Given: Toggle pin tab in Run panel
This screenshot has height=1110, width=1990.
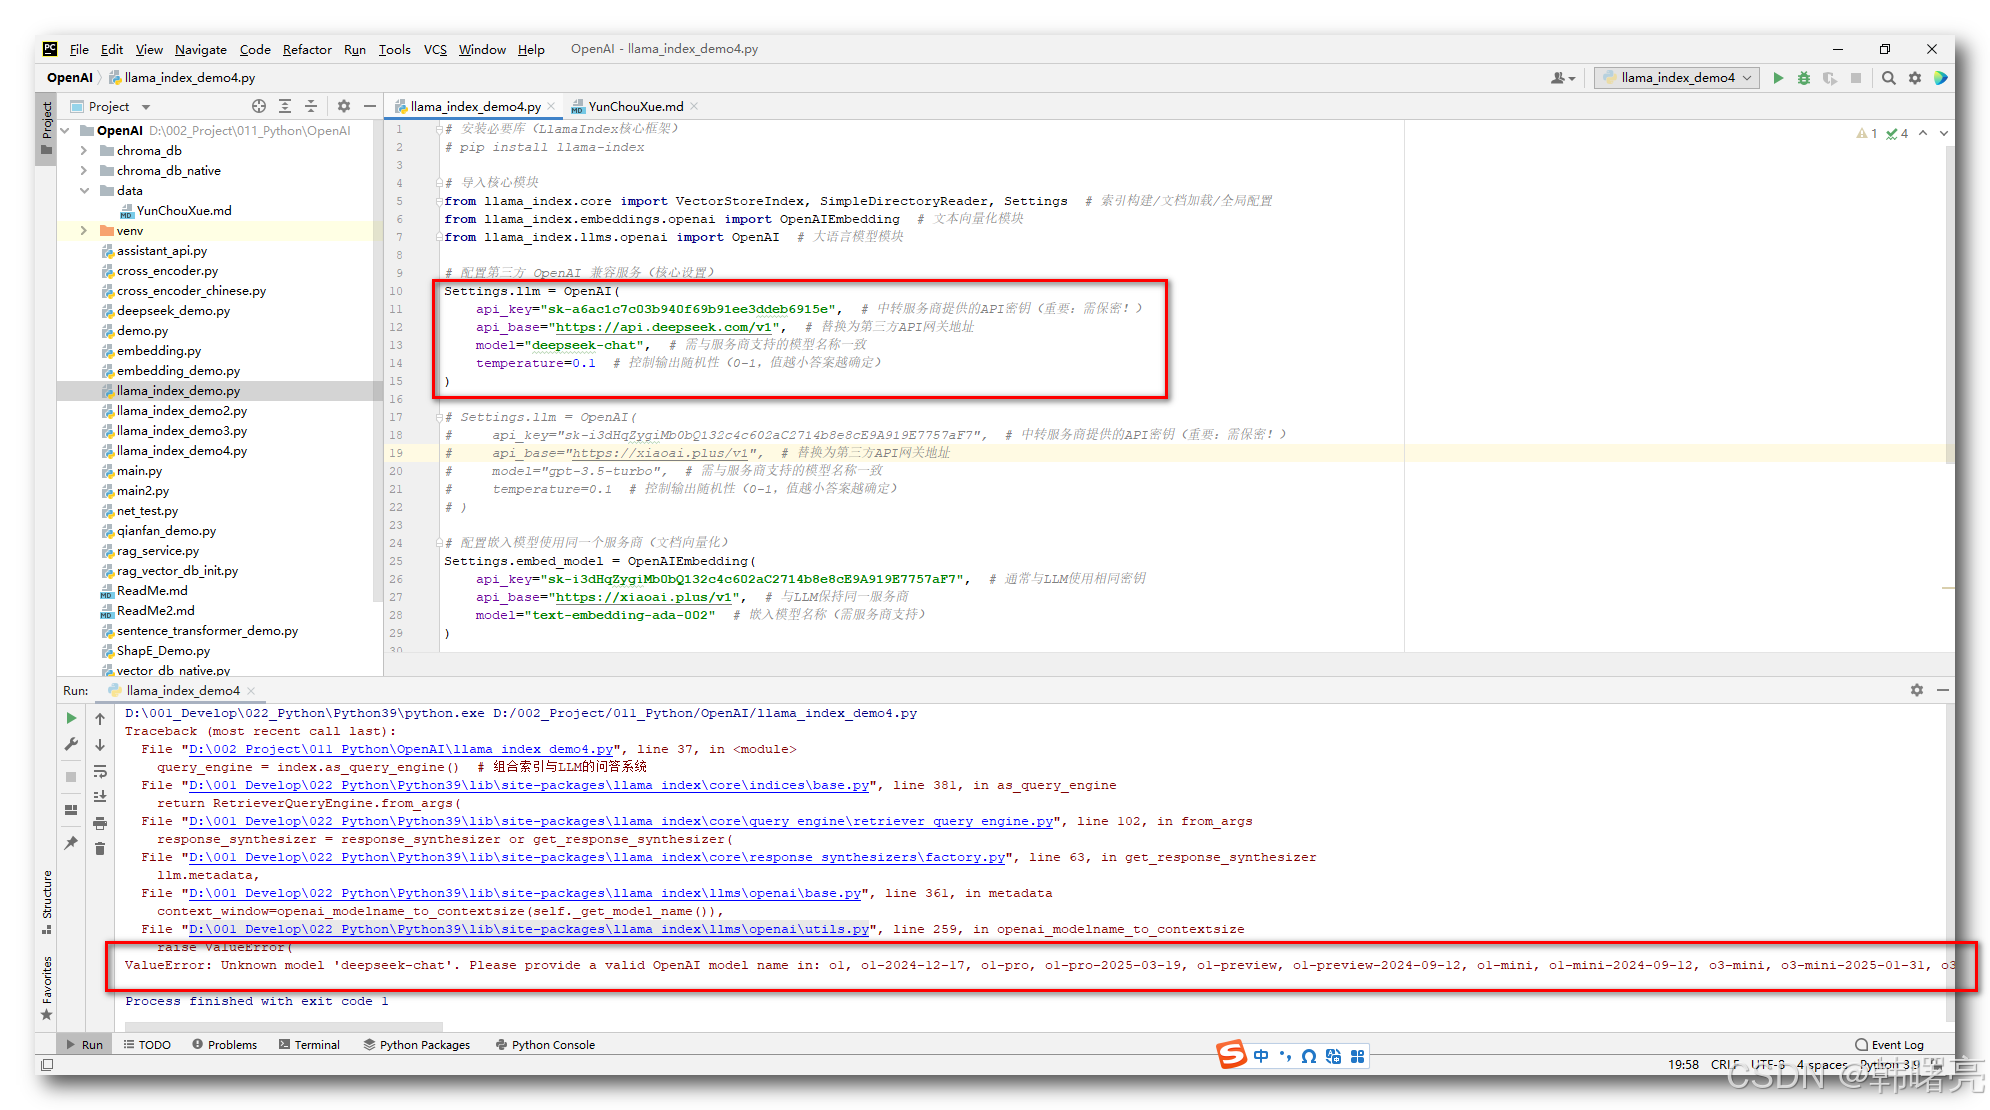Looking at the screenshot, I should (x=71, y=843).
